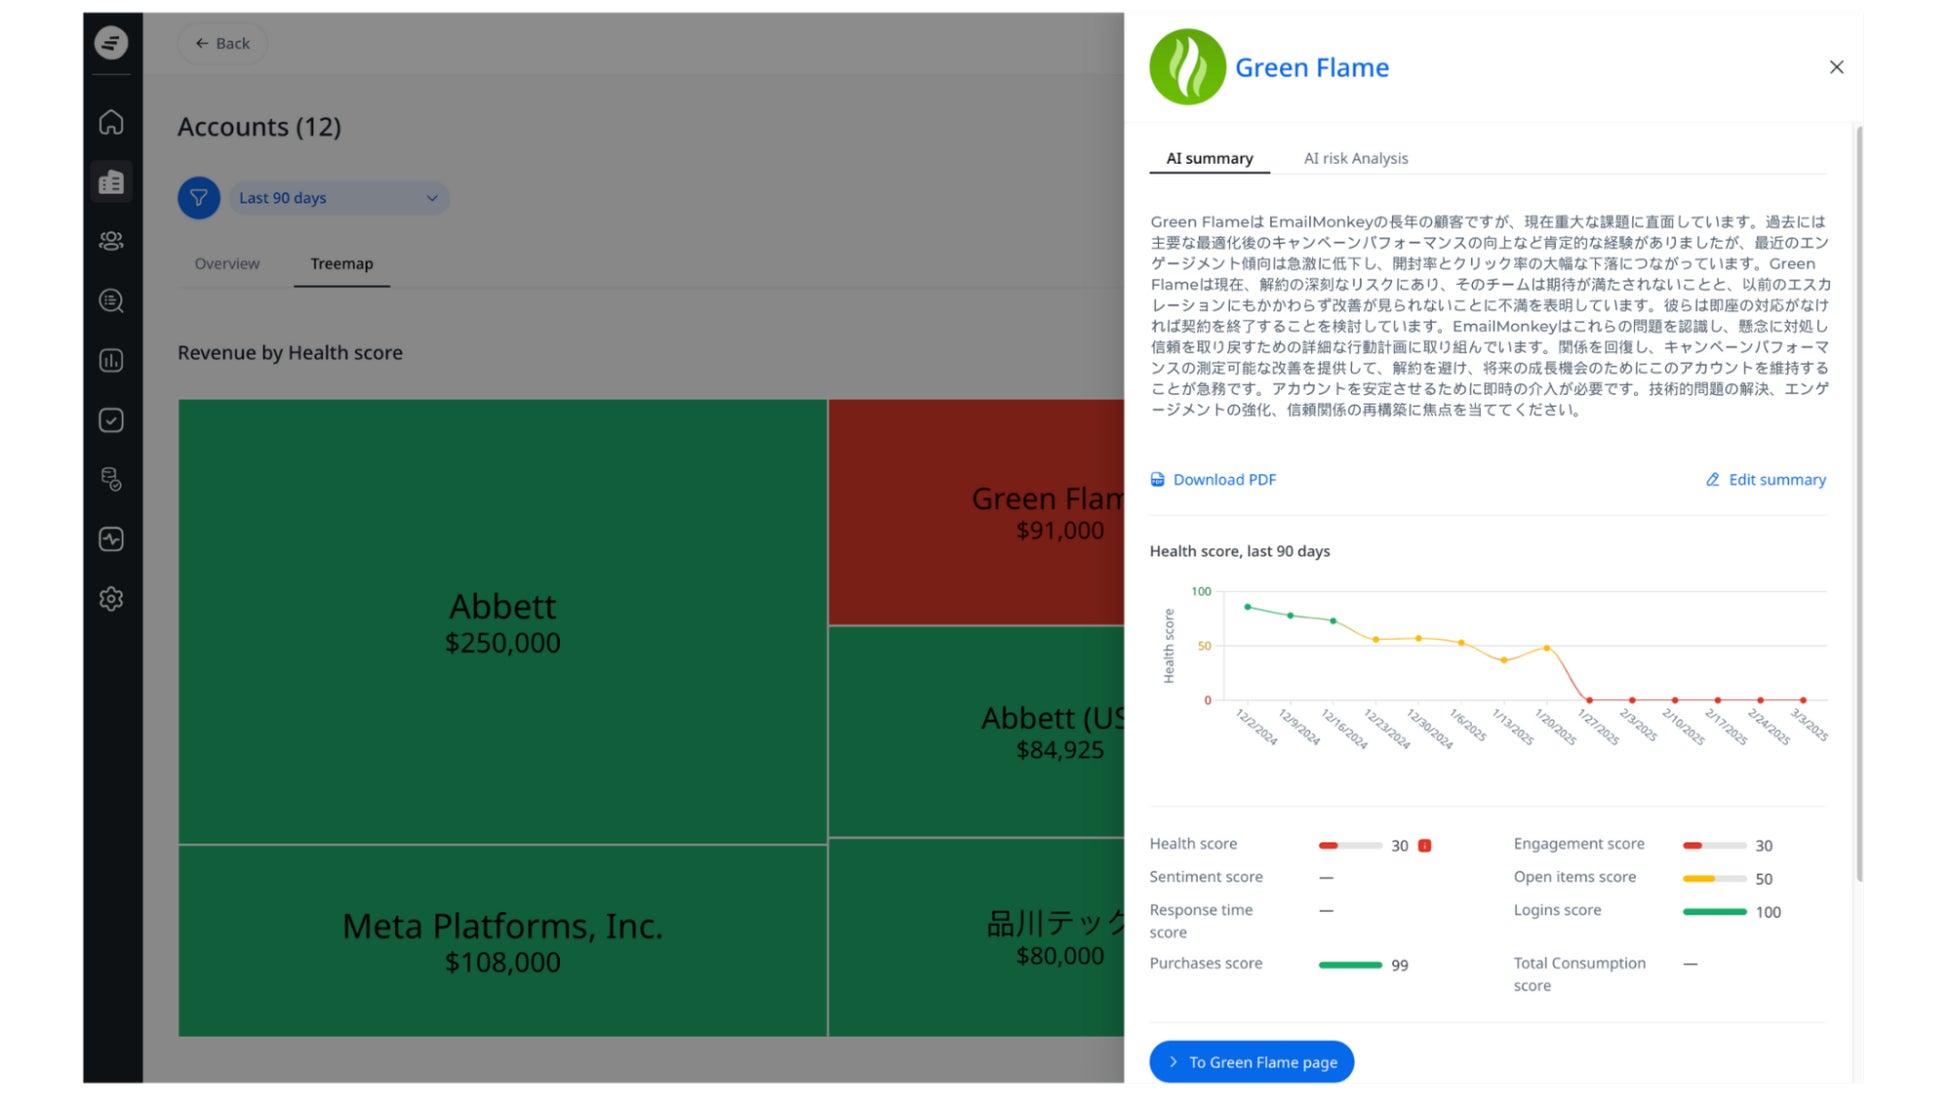The width and height of the screenshot is (1950, 1097).
Task: Switch to the Overview tab
Action: [x=227, y=264]
